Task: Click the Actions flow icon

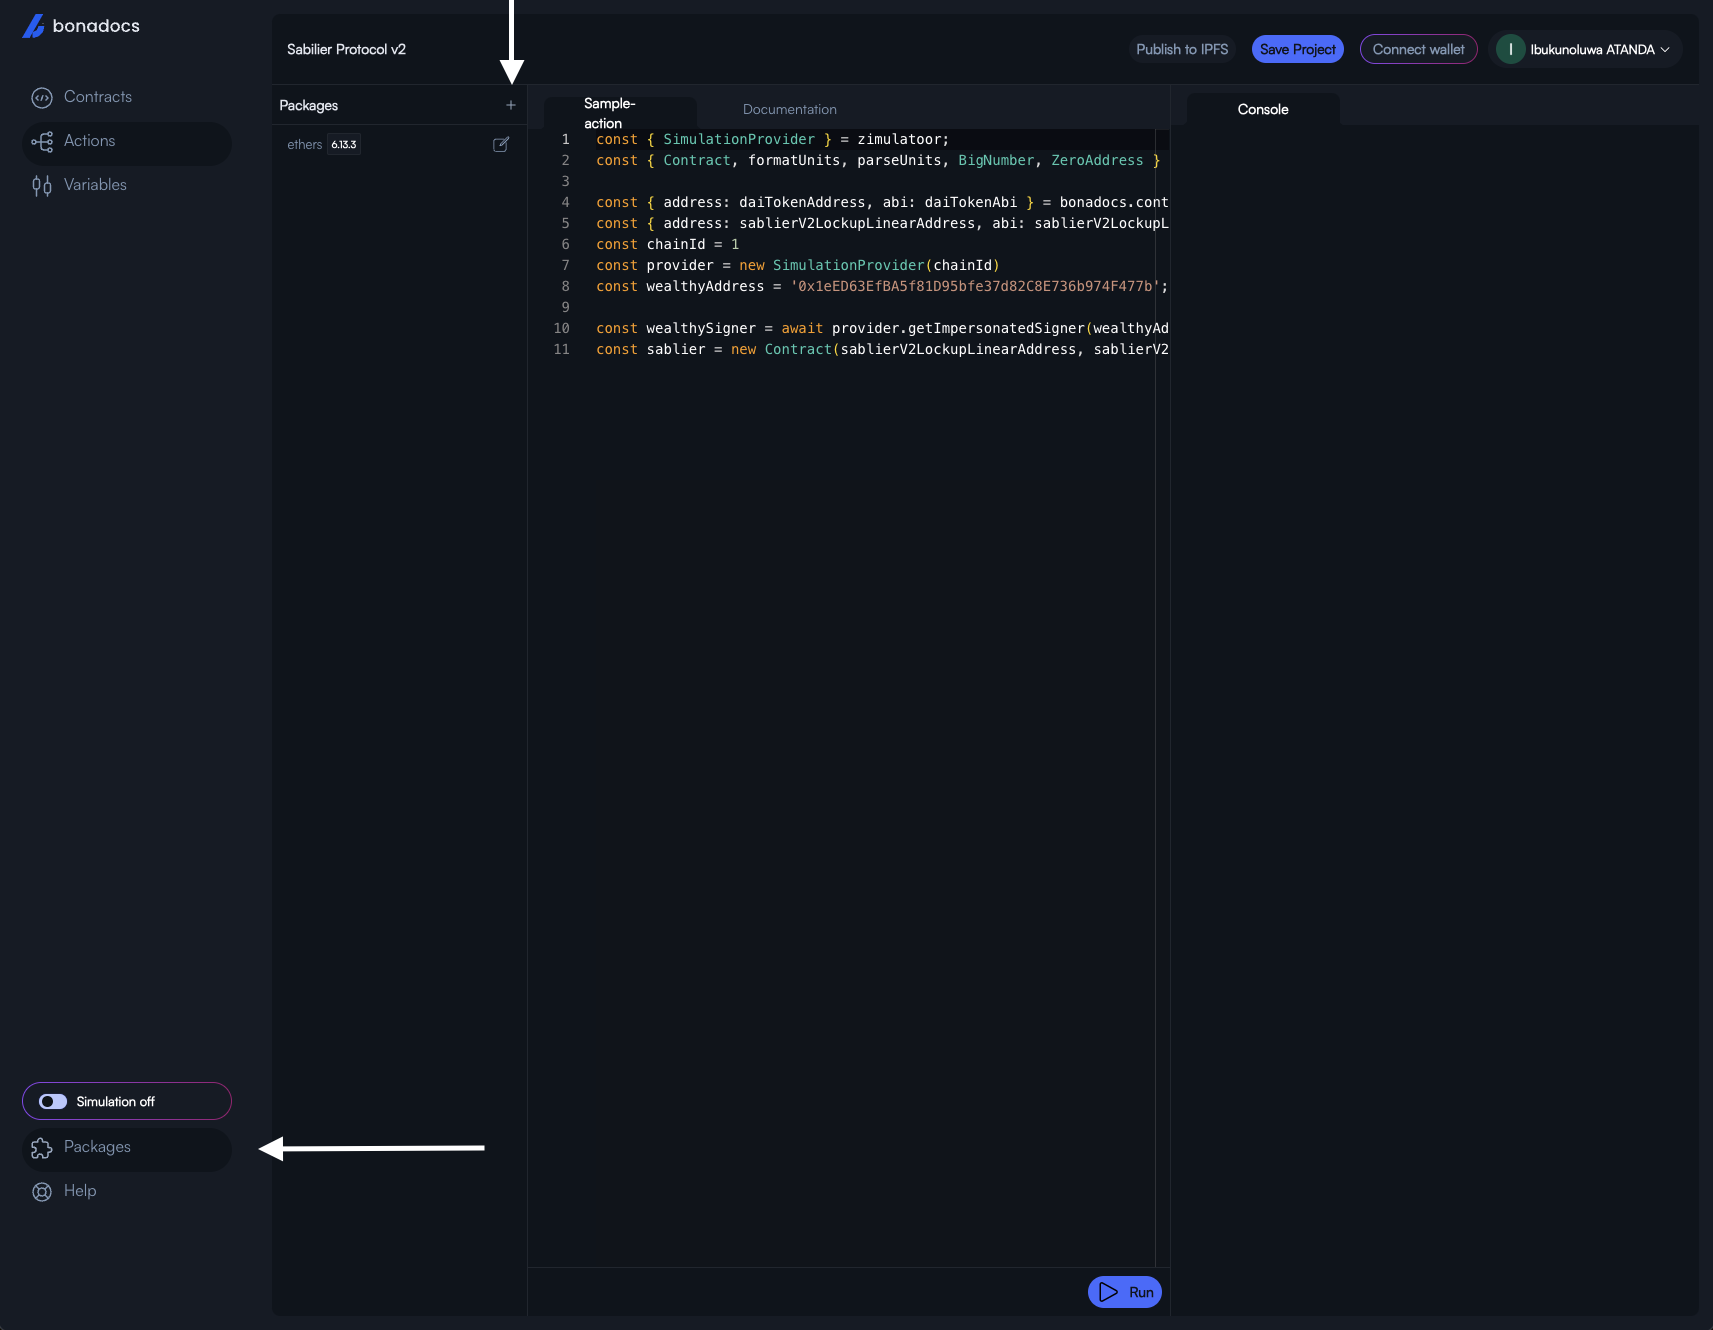Action: [42, 142]
